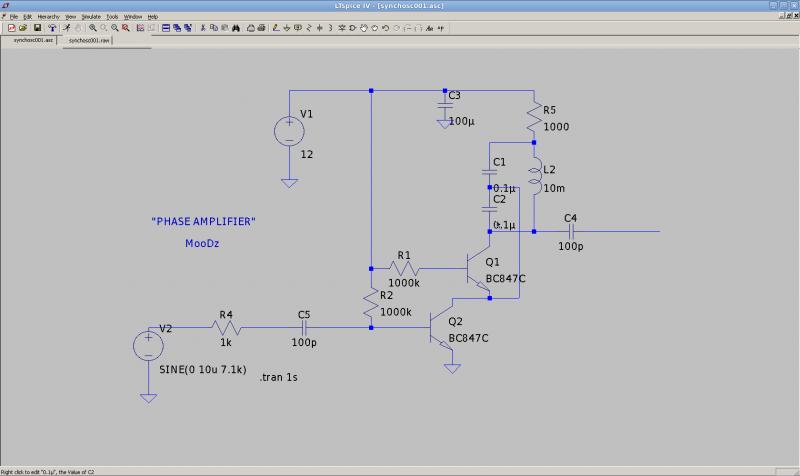800x476 pixels.
Task: Select the Cut scissors tool
Action: click(x=202, y=28)
